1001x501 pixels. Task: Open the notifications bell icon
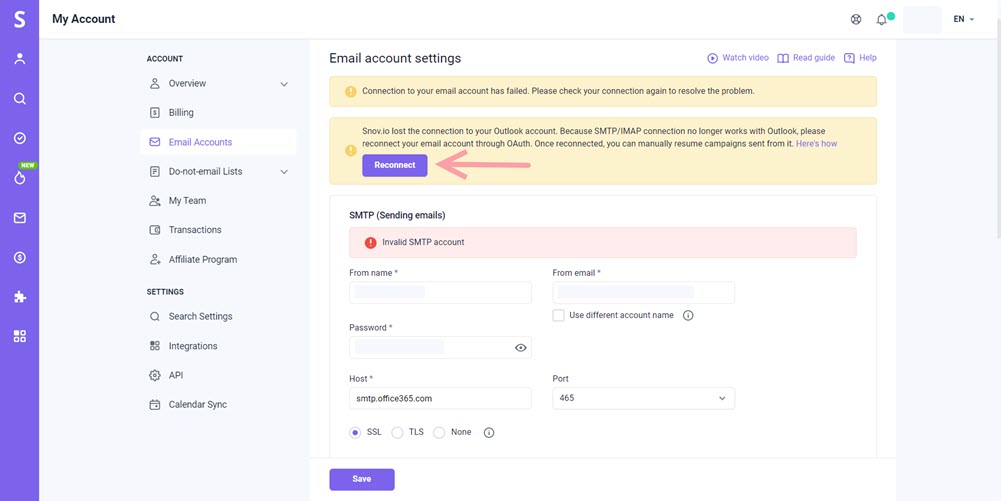pos(882,20)
